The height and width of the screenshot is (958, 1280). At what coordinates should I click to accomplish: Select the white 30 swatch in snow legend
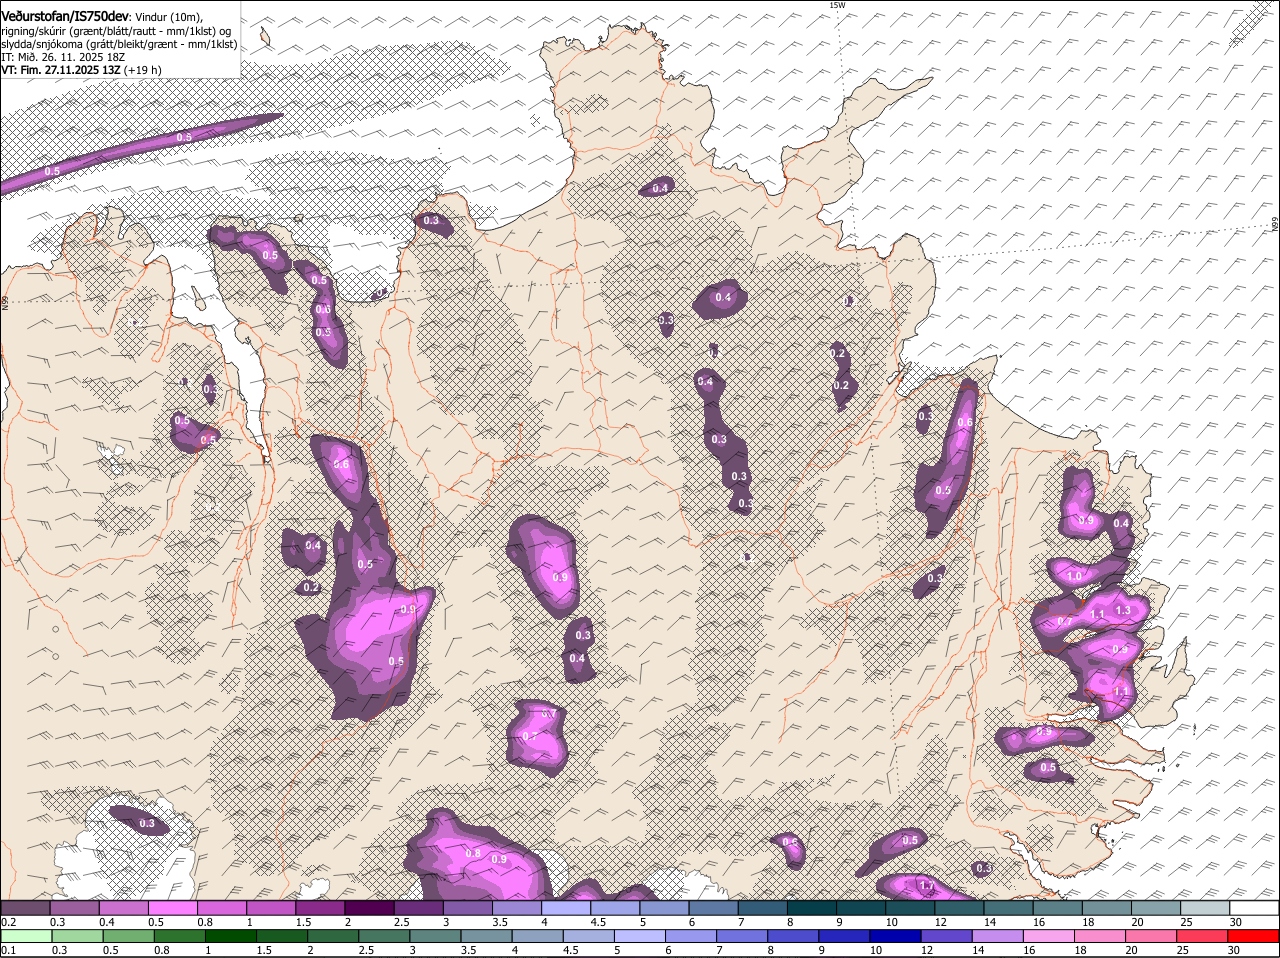coord(1254,908)
